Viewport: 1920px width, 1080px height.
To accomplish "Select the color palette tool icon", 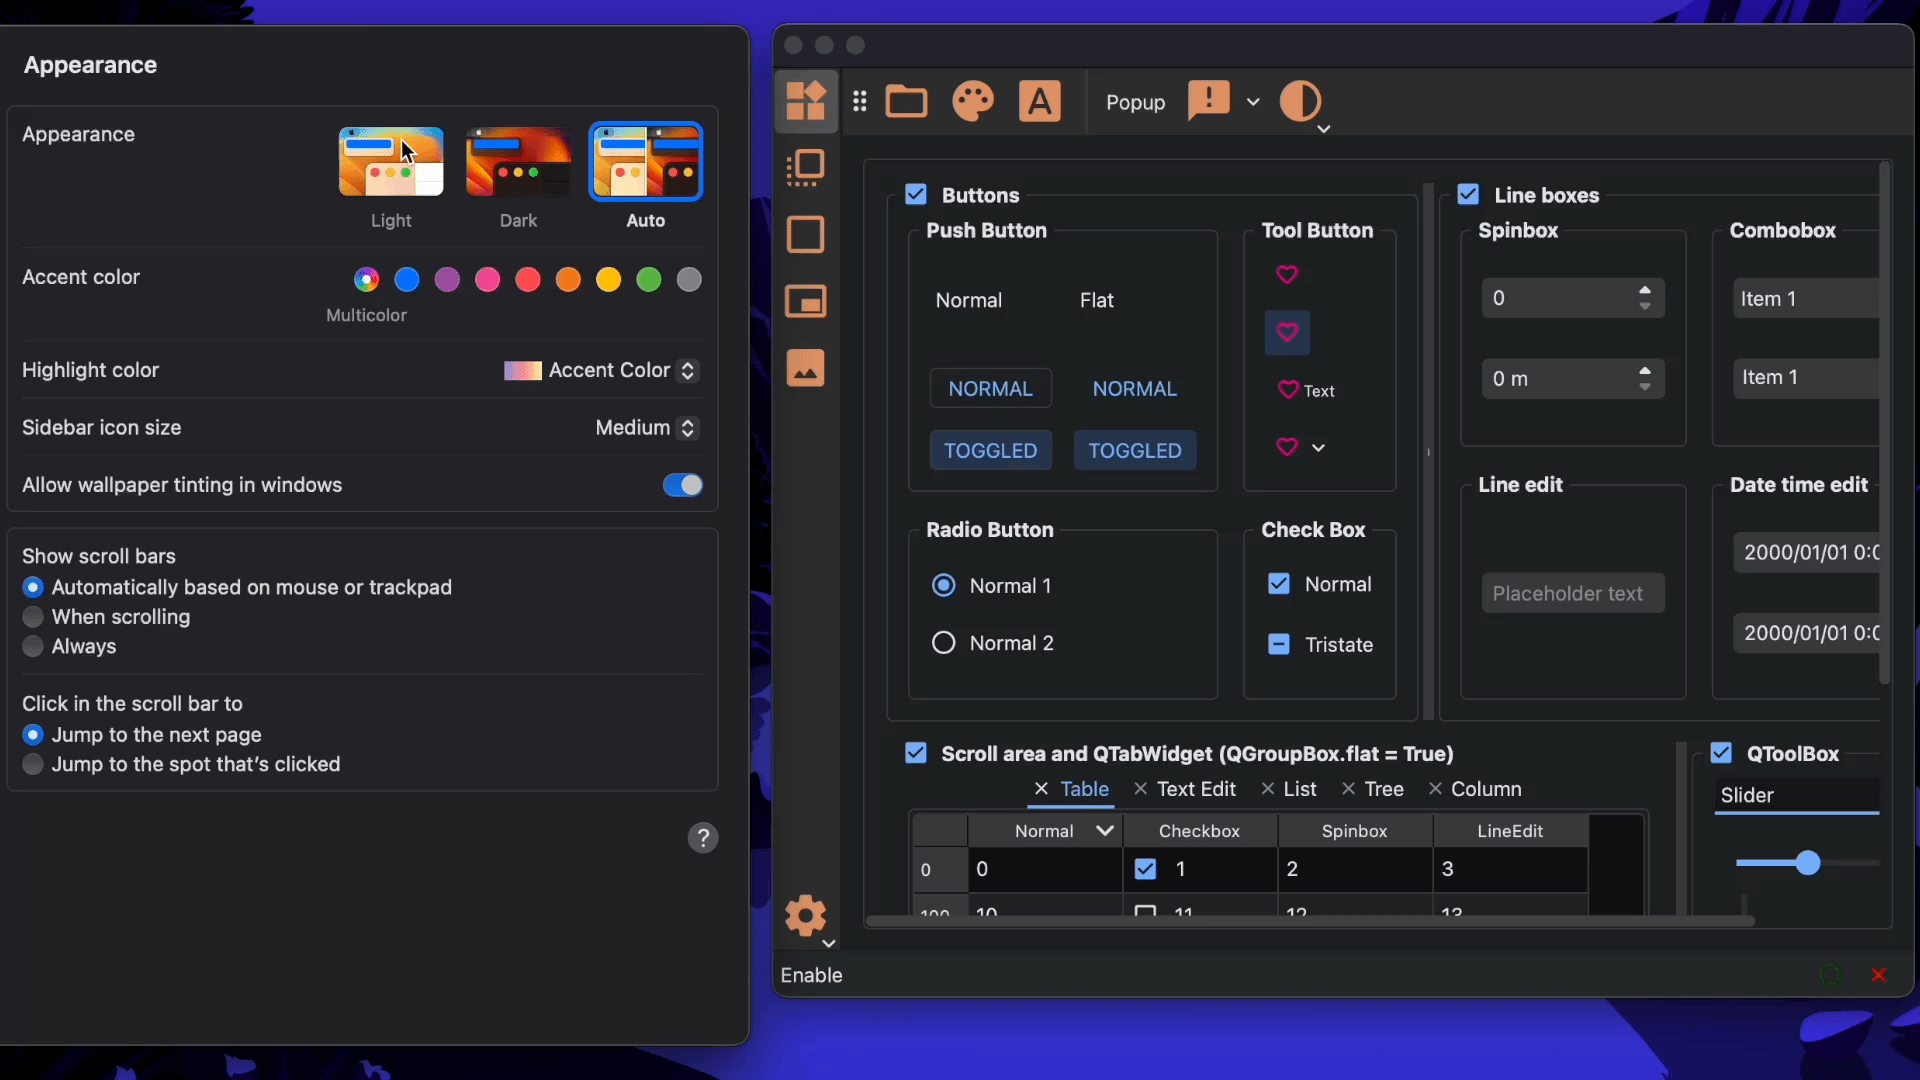I will tap(973, 102).
